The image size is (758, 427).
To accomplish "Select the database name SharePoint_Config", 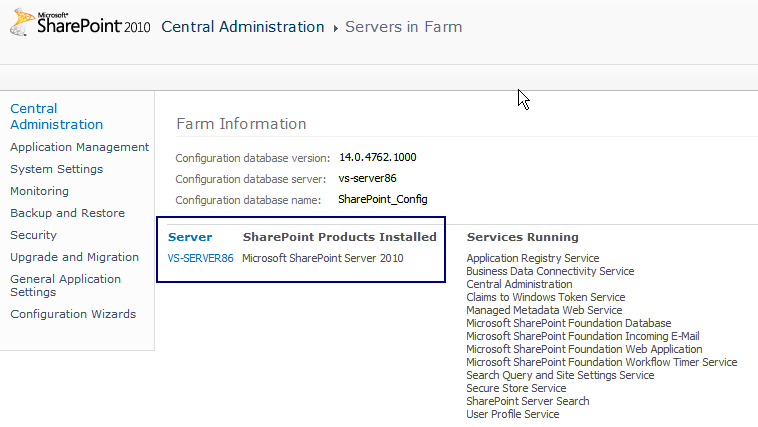I will point(383,199).
